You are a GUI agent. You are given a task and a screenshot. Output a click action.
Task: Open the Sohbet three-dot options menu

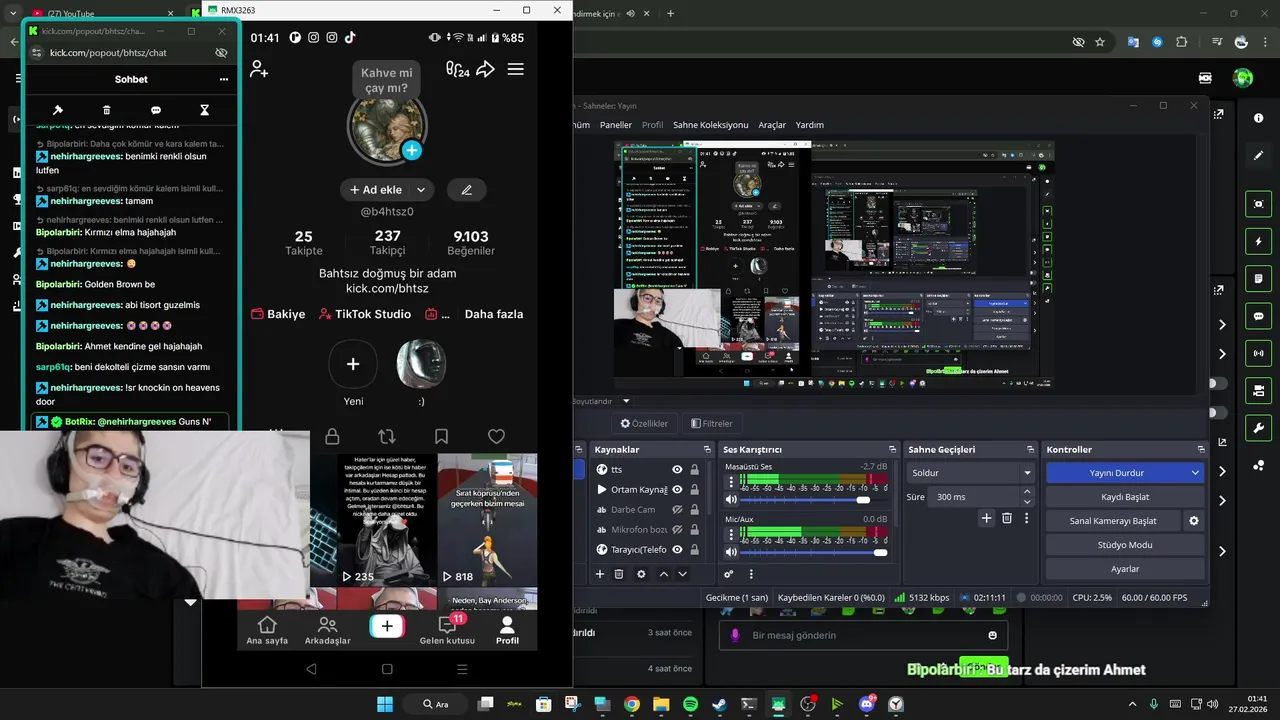pyautogui.click(x=224, y=79)
